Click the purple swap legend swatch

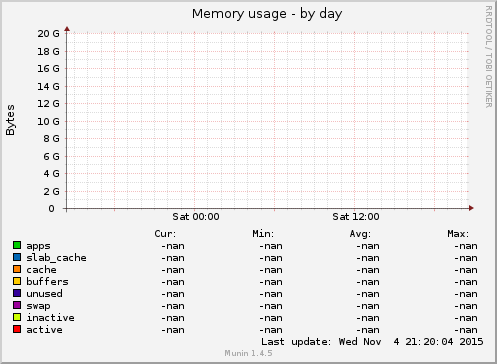(17, 305)
